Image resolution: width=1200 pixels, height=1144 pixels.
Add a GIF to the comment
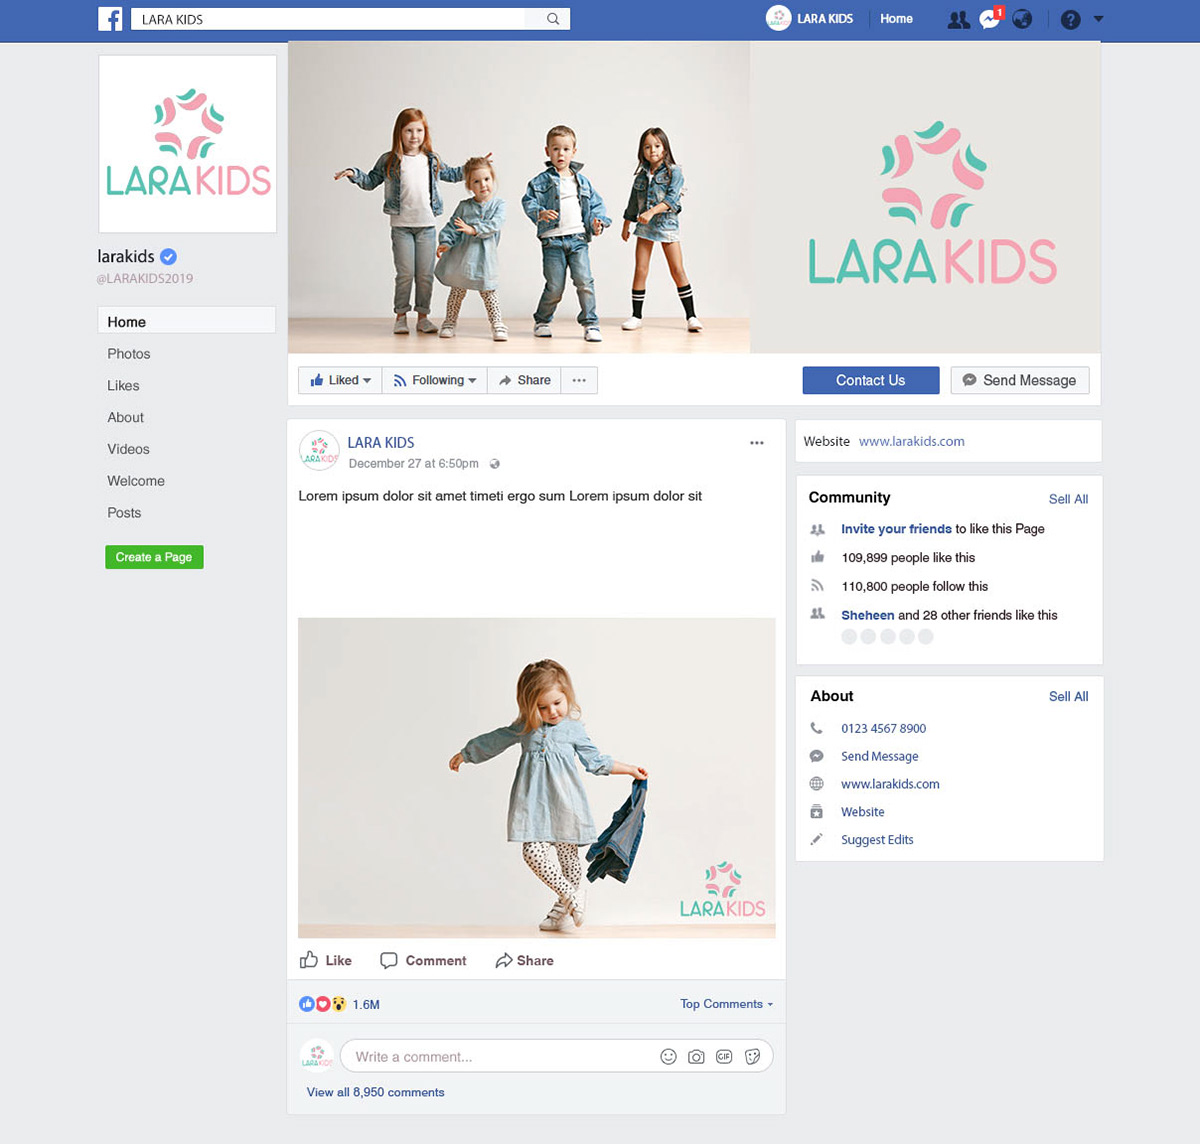724,1056
